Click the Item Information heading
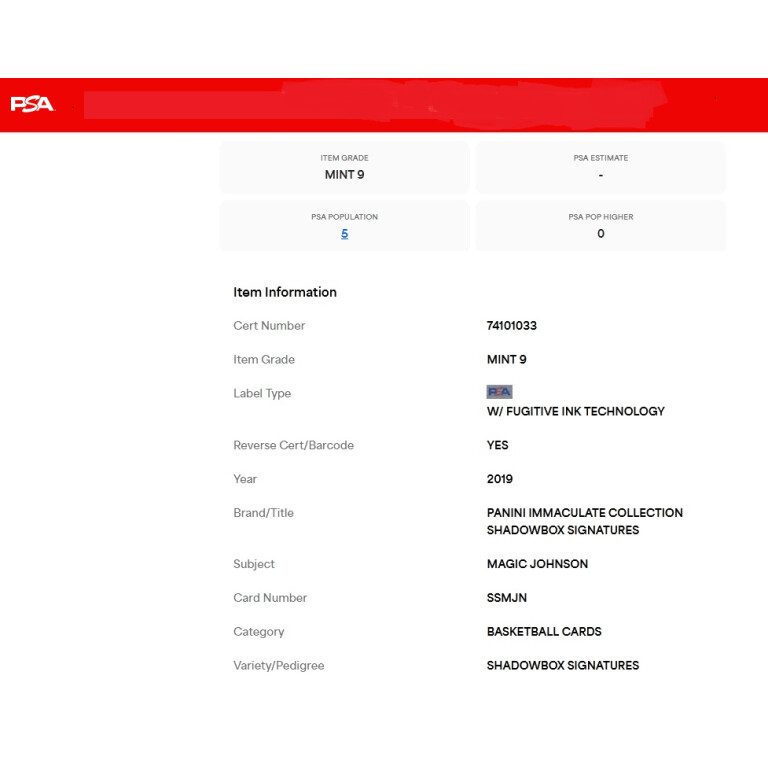This screenshot has width=768, height=768. (285, 292)
